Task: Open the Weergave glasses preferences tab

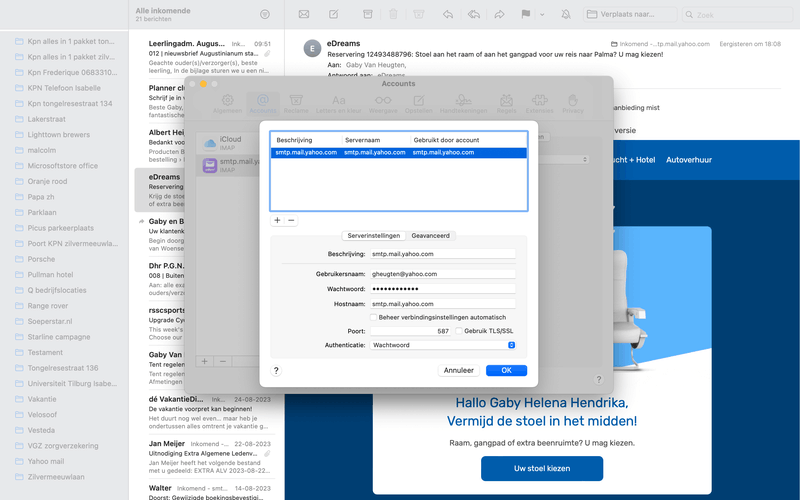Action: [x=383, y=104]
